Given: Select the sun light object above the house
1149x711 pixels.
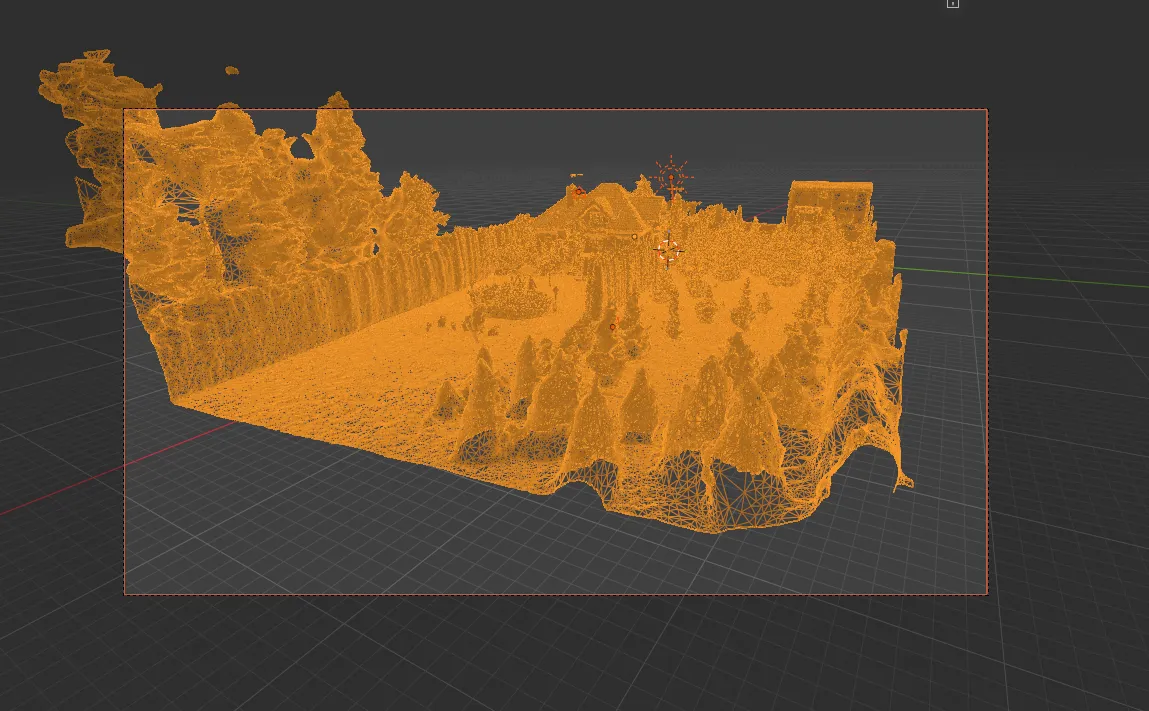Looking at the screenshot, I should [x=671, y=177].
